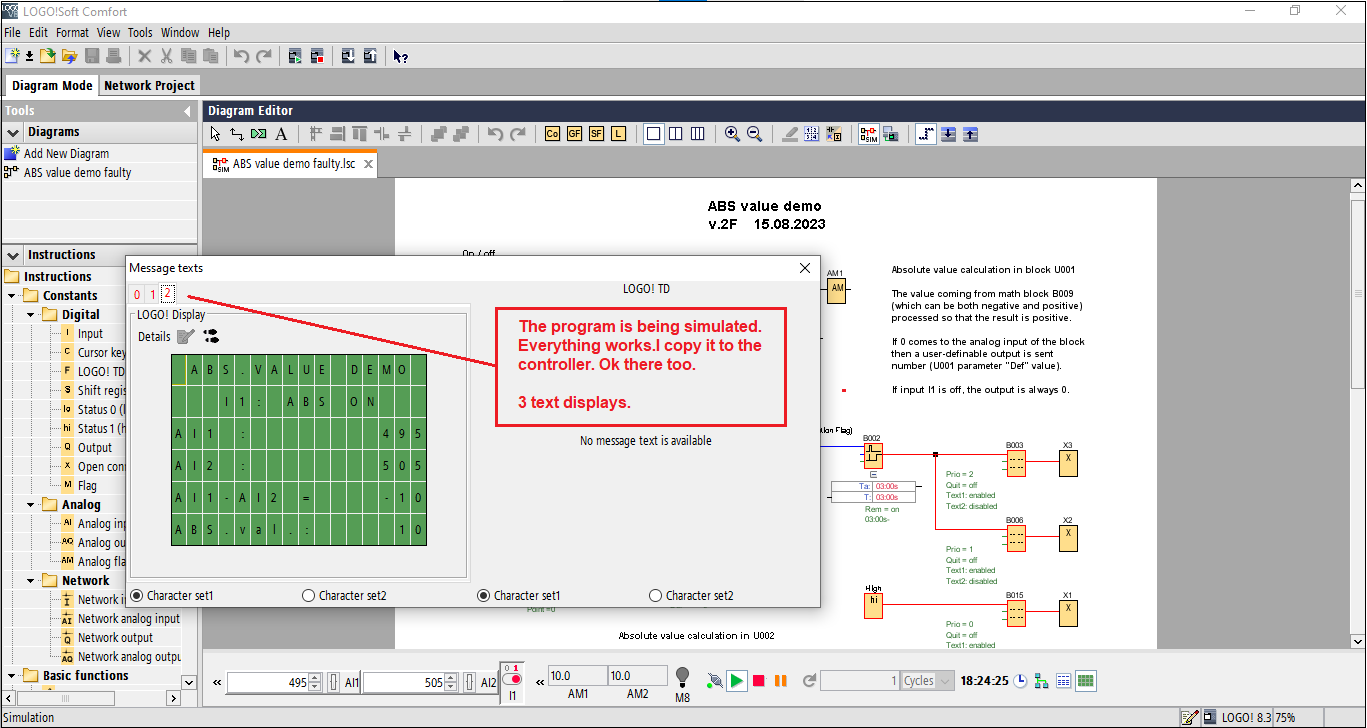
Task: Open the data table view icon
Action: (1064, 681)
